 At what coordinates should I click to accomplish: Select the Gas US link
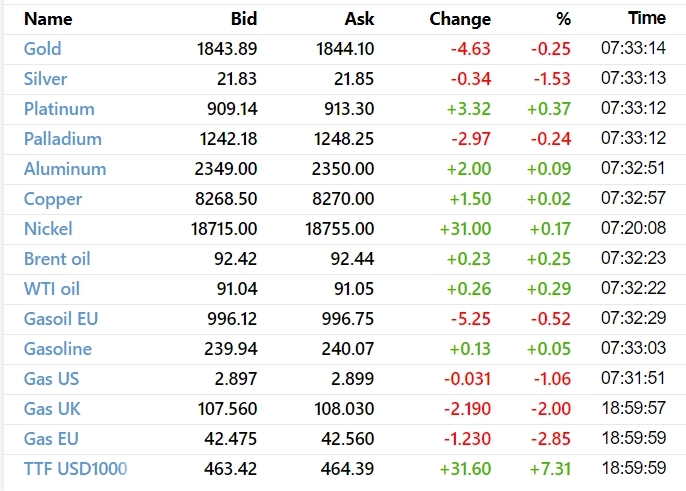(51, 379)
